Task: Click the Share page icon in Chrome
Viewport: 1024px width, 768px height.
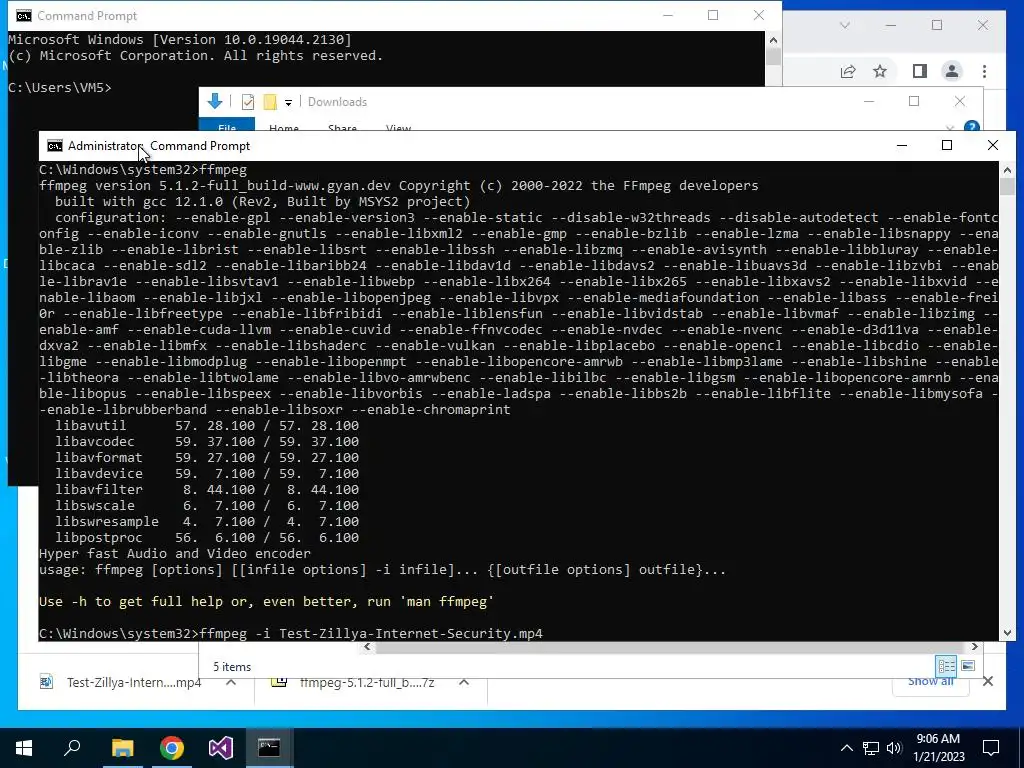Action: pyautogui.click(x=848, y=71)
